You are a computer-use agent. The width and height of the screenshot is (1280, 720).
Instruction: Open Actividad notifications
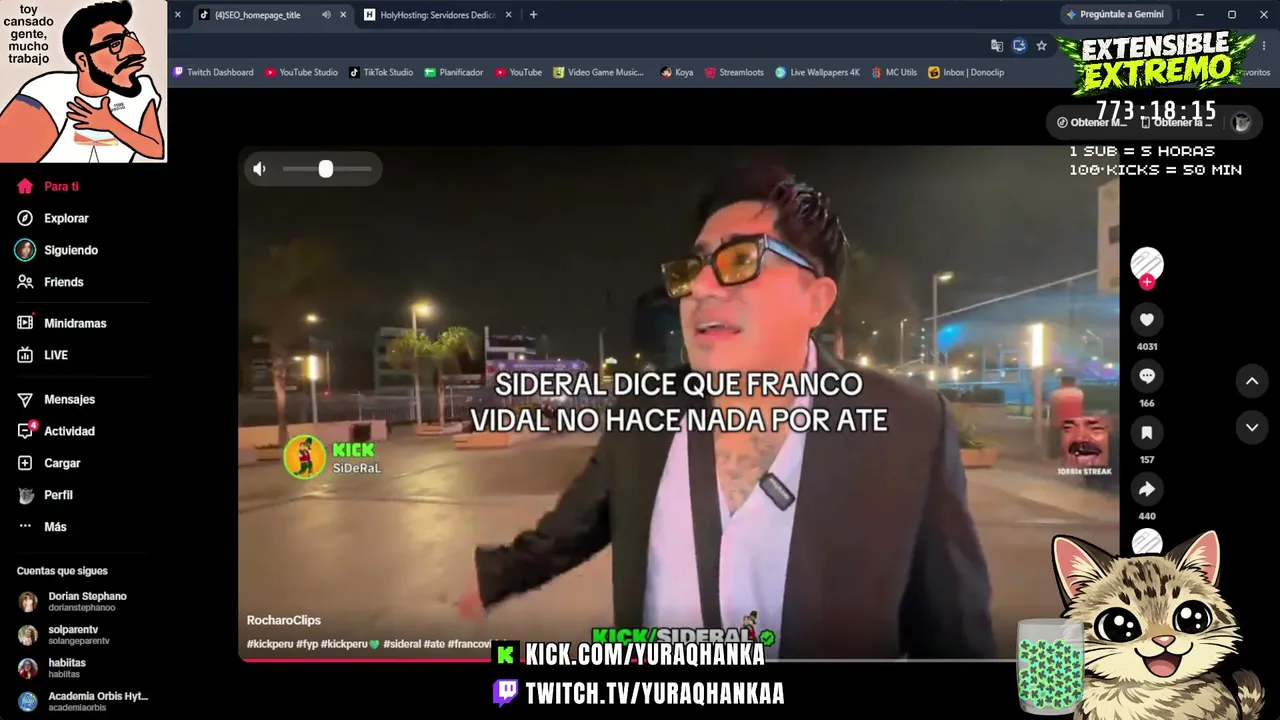pyautogui.click(x=56, y=431)
